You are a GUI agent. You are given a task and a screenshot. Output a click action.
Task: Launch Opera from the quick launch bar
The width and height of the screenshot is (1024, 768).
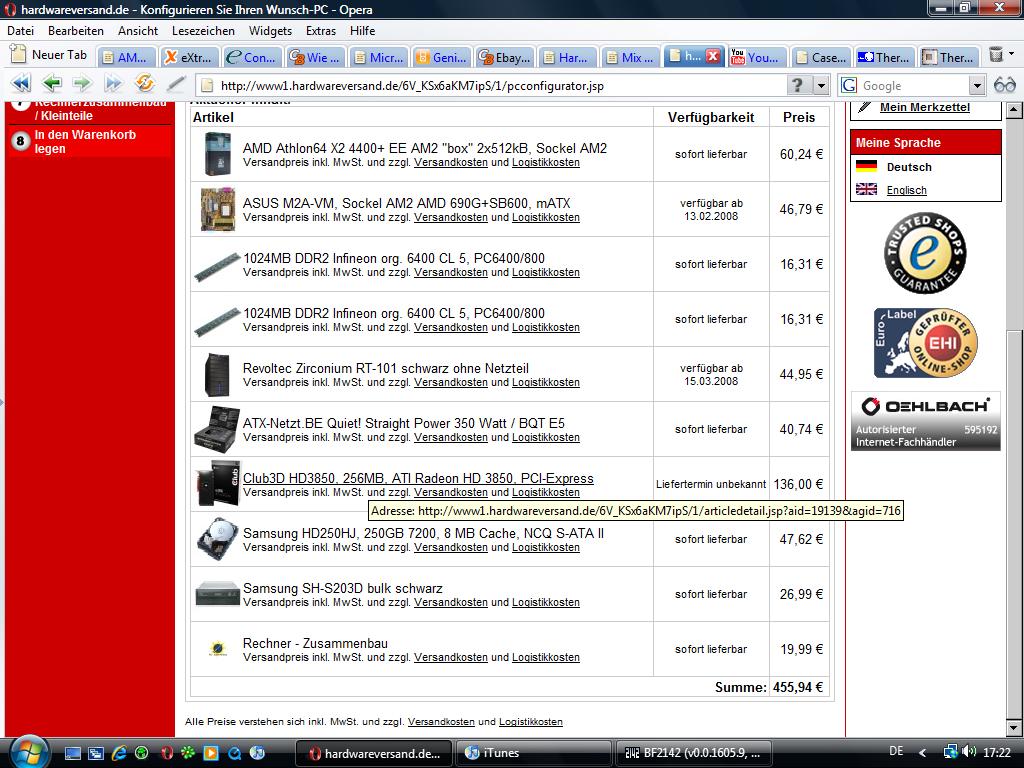pyautogui.click(x=167, y=753)
